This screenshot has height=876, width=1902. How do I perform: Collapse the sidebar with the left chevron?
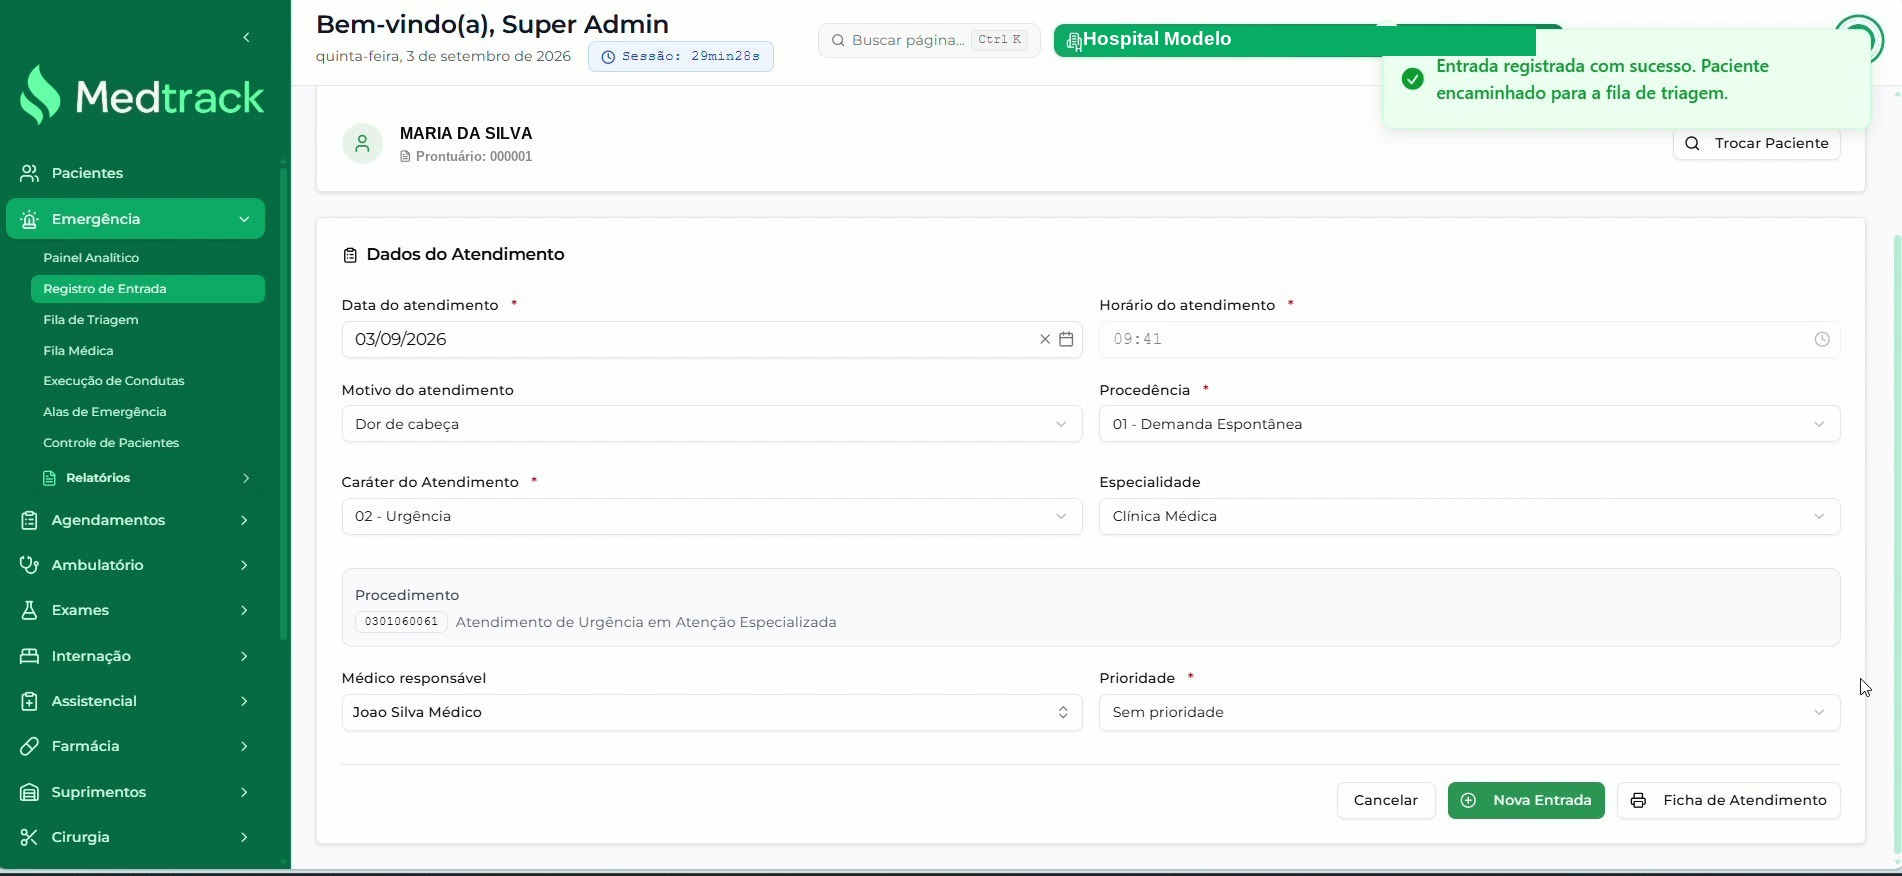(x=246, y=38)
